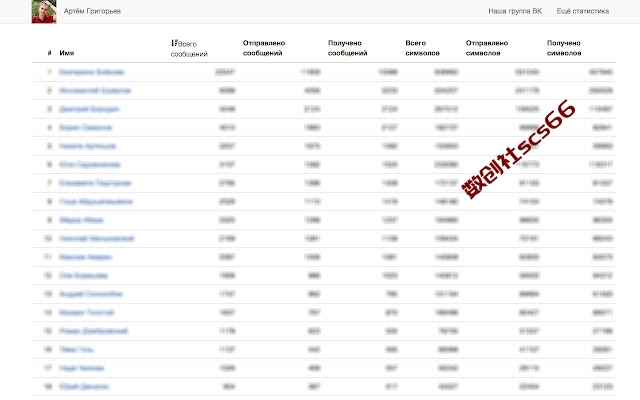
Task: Open the blurred name link in row 10
Action: [96, 238]
